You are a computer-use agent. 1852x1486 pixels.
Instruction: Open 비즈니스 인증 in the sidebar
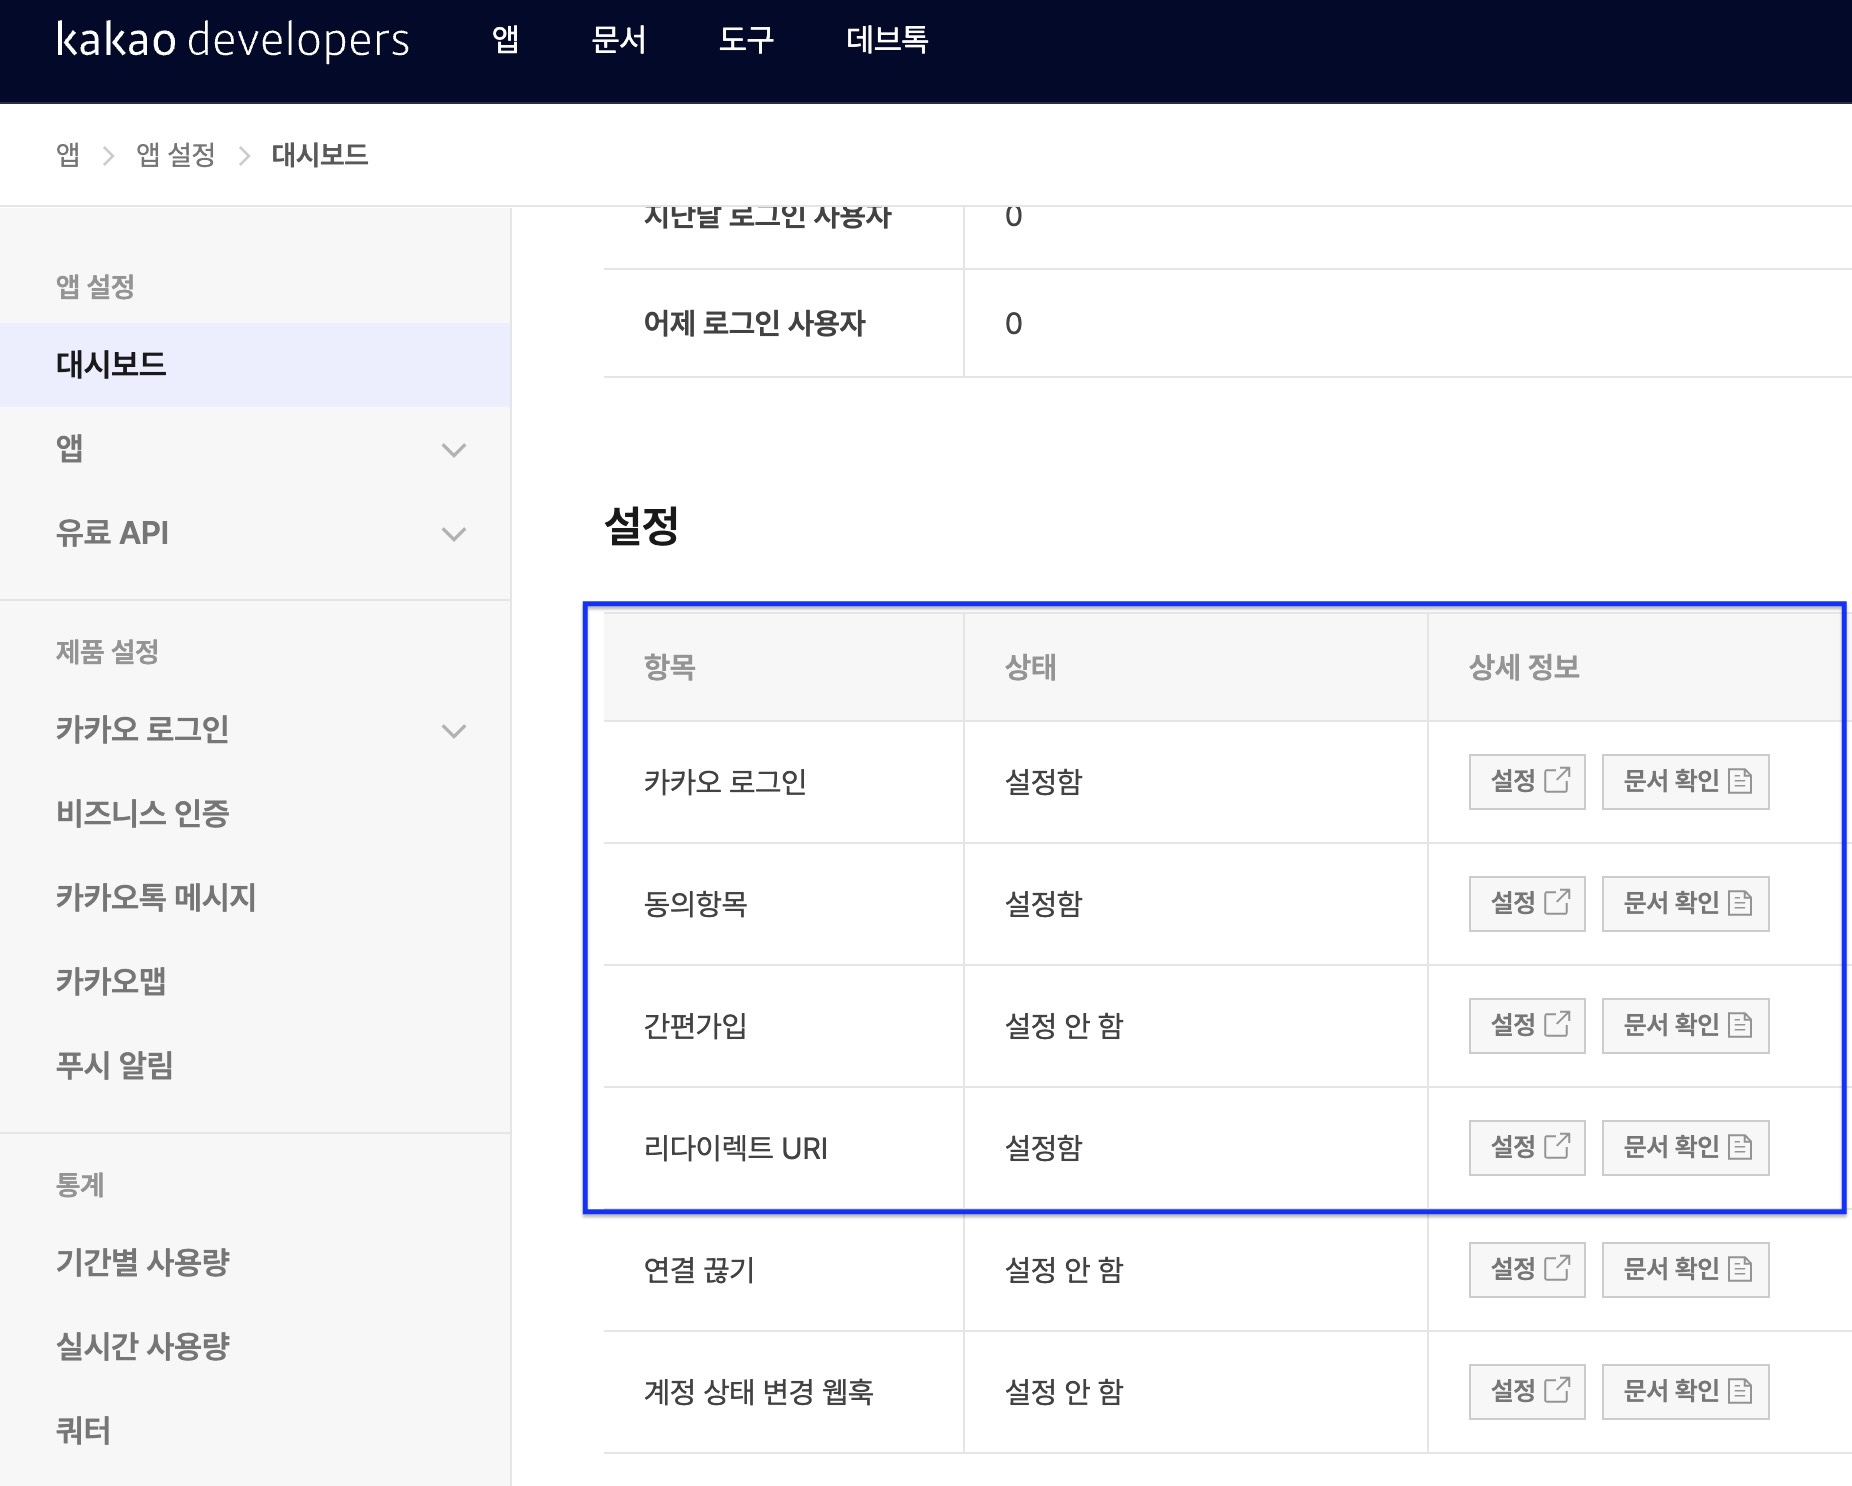[143, 813]
